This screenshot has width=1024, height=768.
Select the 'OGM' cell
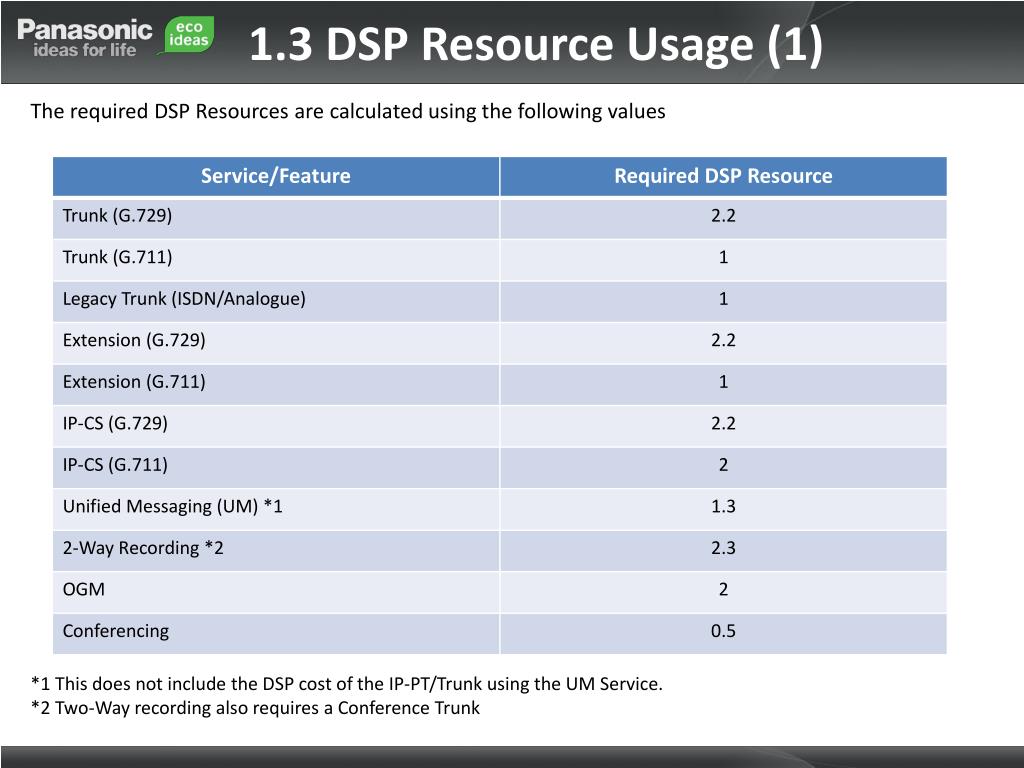[x=276, y=592]
